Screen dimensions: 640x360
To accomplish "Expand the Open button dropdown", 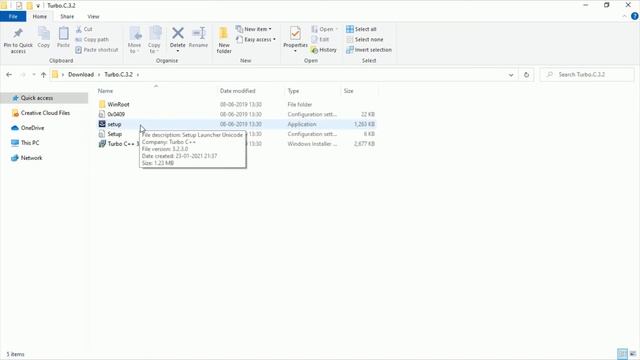I will pyautogui.click(x=337, y=29).
